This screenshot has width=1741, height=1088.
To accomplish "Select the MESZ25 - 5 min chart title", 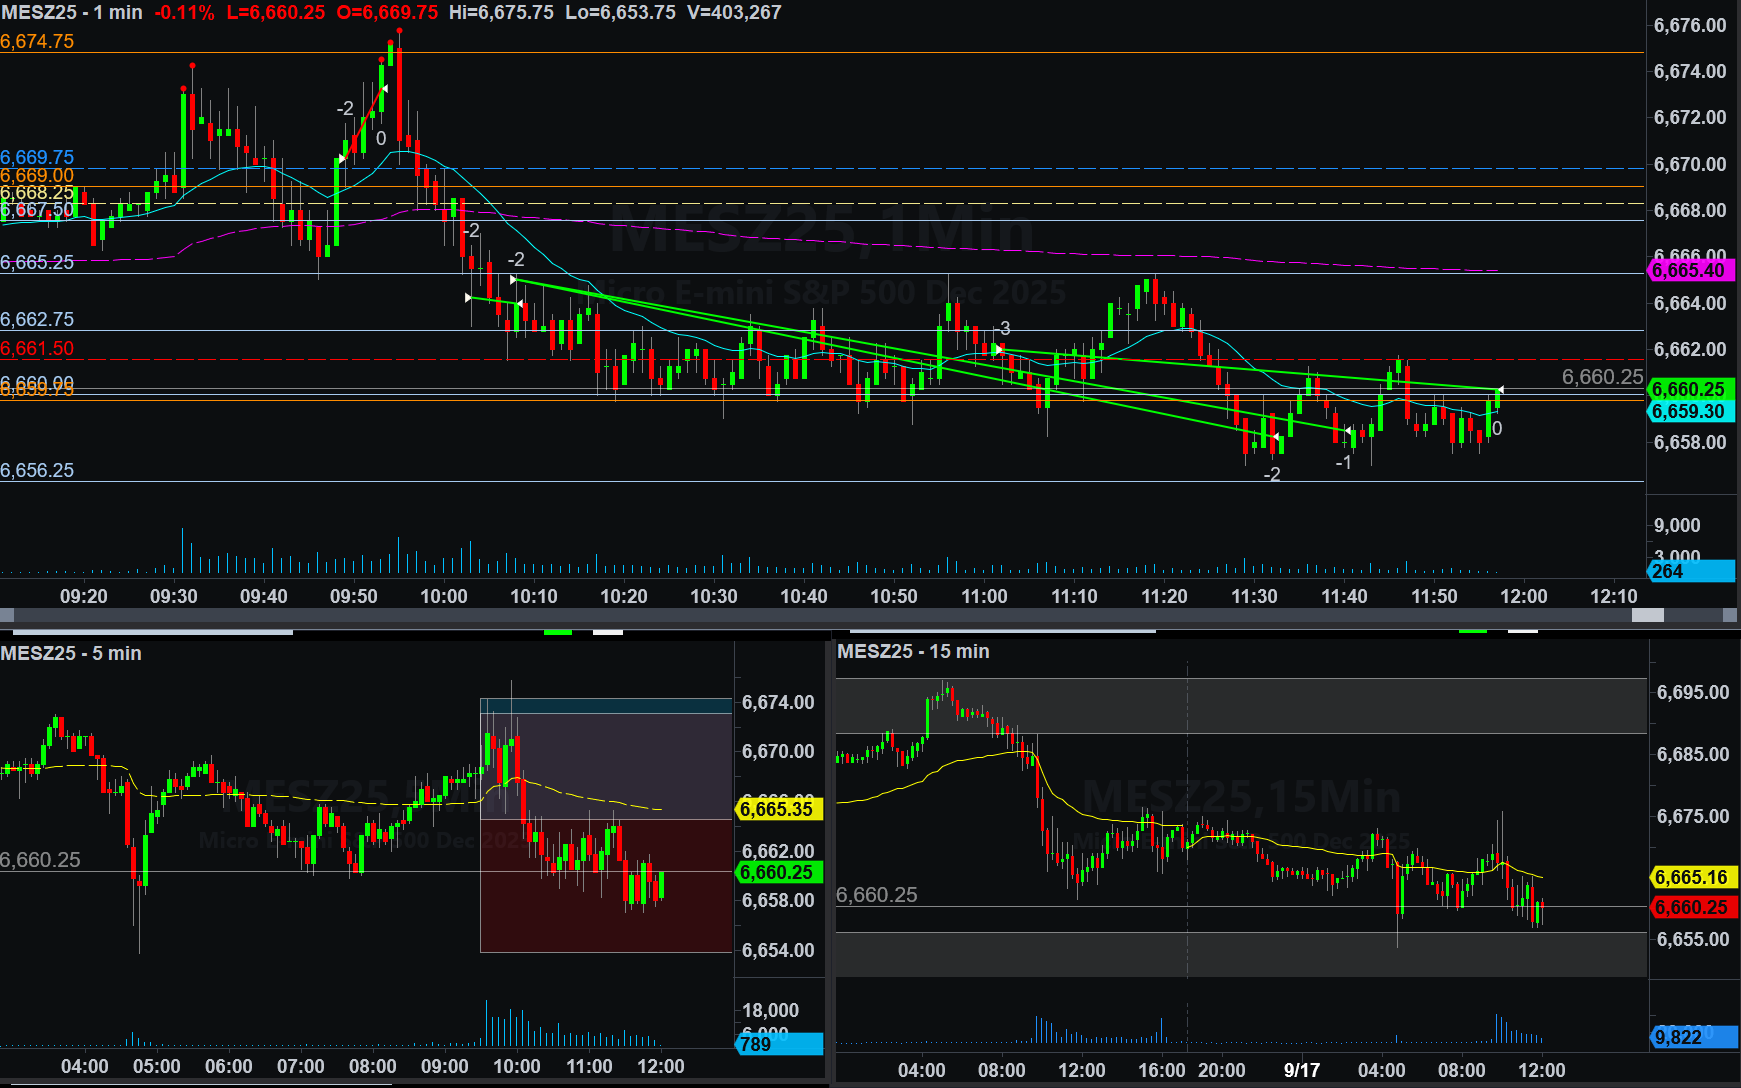I will tap(71, 653).
